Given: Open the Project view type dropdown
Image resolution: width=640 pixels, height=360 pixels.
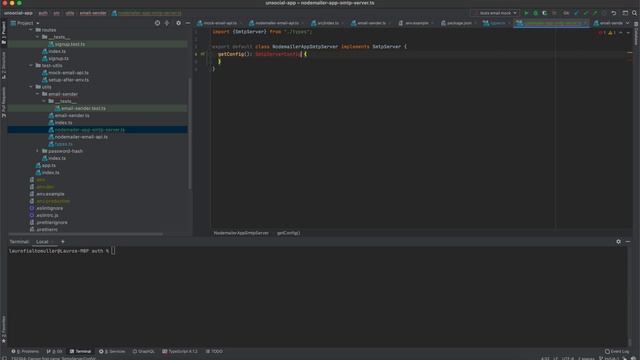Looking at the screenshot, I should click(x=25, y=23).
